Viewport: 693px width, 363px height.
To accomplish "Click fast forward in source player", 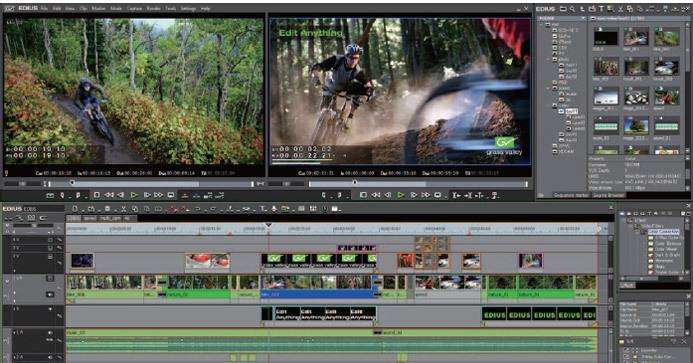I will 159,195.
